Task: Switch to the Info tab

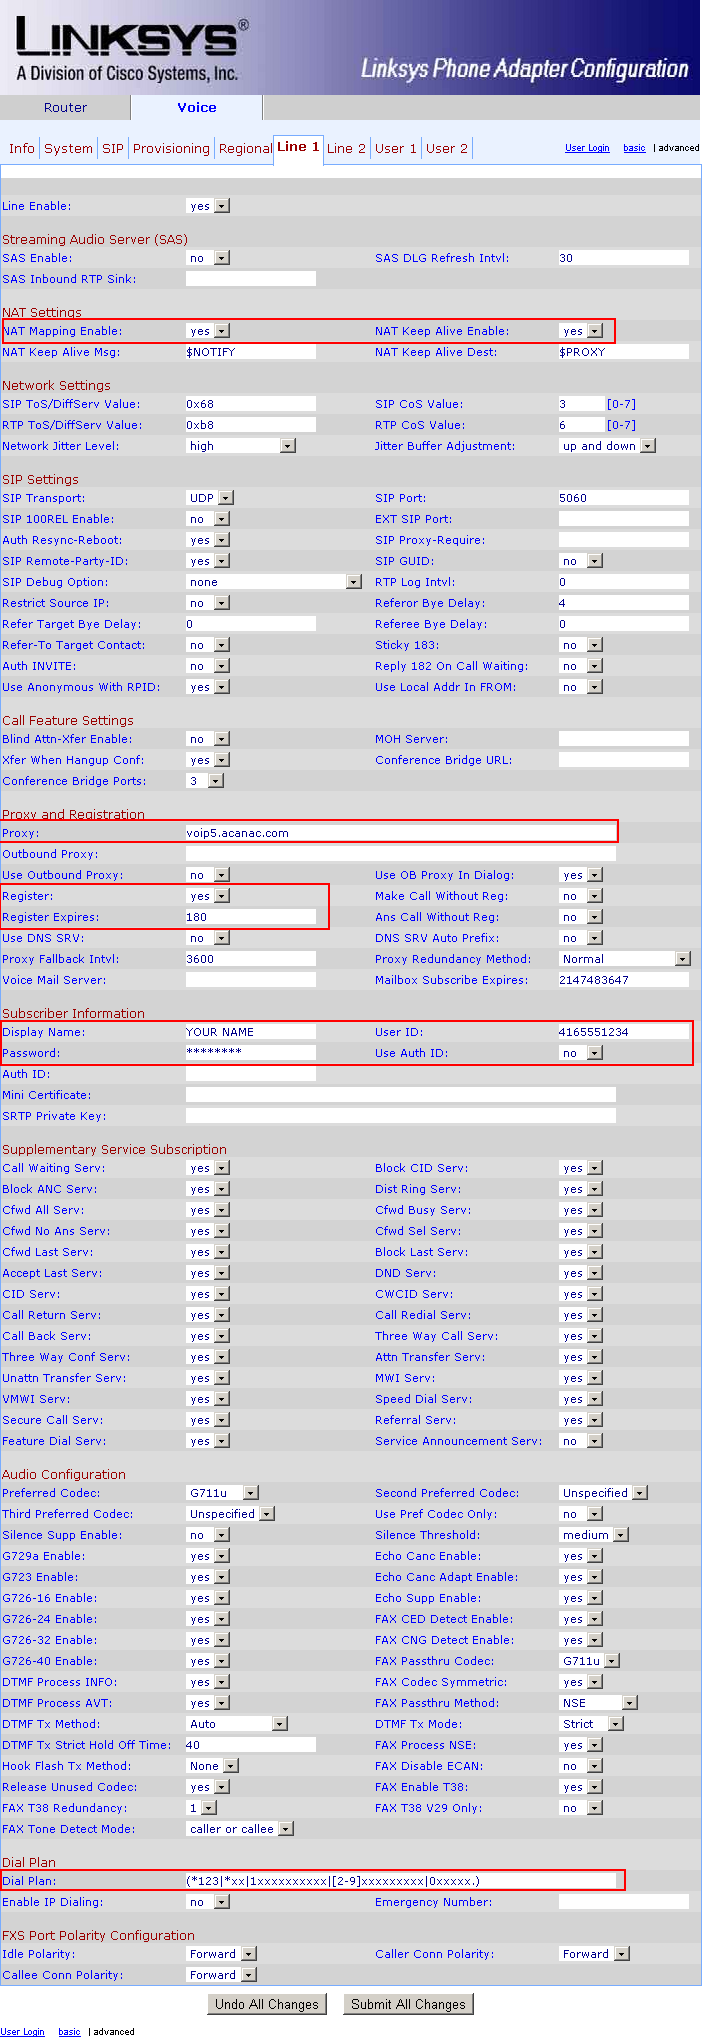Action: click(22, 148)
